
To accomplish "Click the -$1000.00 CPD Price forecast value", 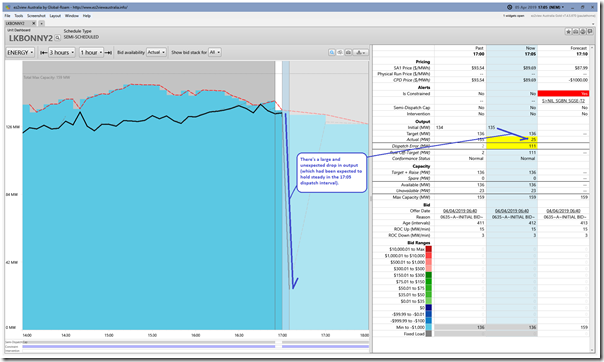I will point(577,80).
